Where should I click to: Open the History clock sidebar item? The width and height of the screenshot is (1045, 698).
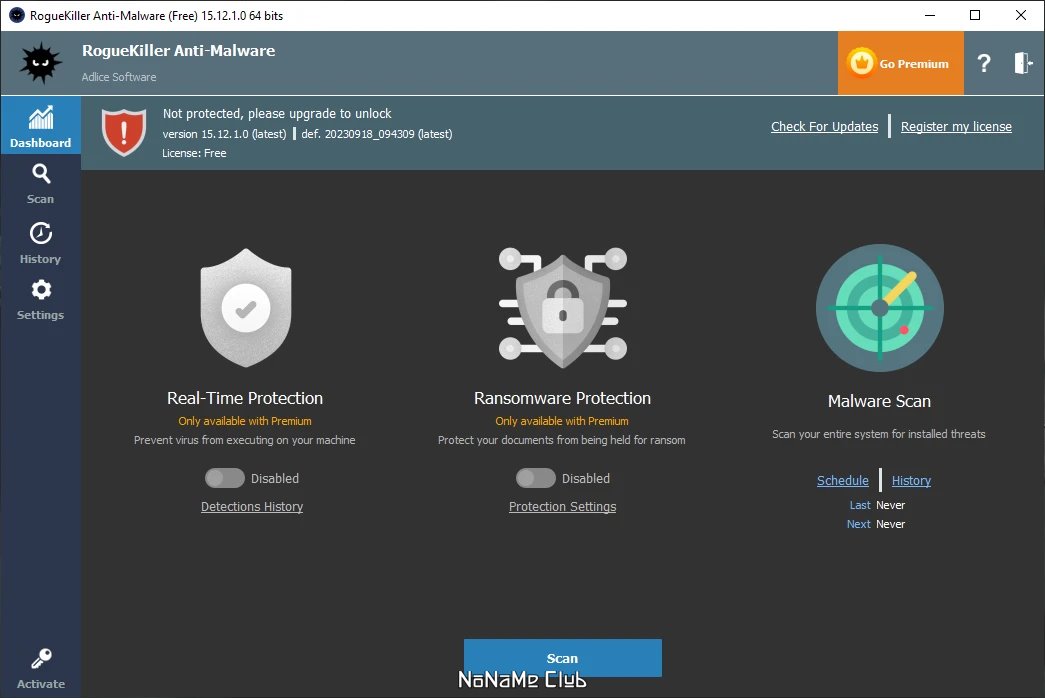(40, 243)
